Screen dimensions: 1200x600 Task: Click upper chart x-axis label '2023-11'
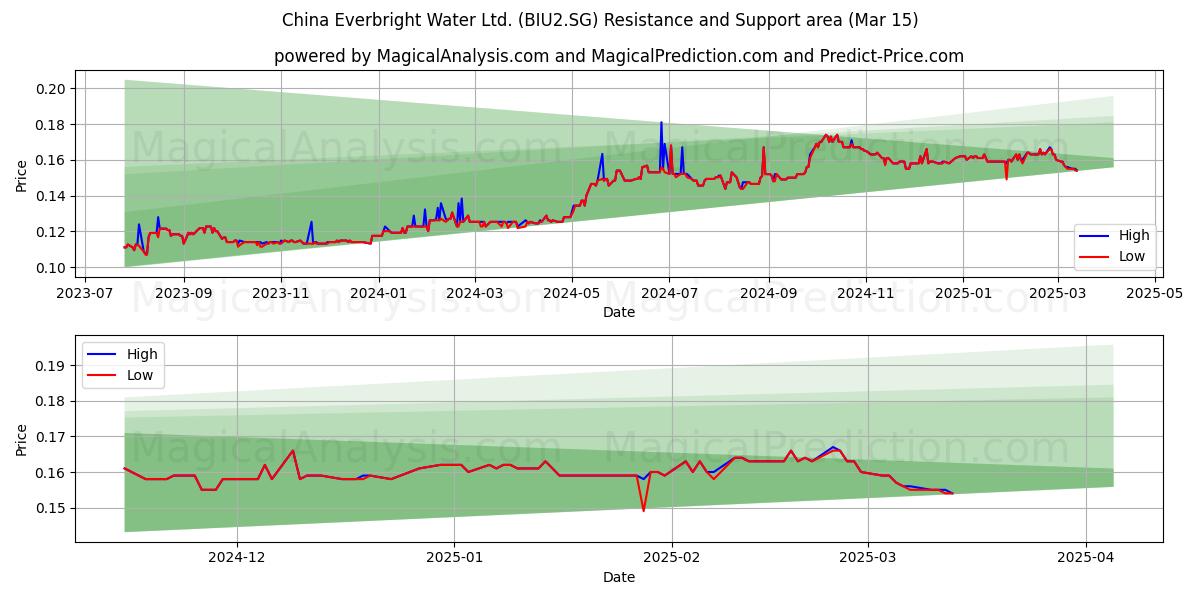tap(281, 295)
